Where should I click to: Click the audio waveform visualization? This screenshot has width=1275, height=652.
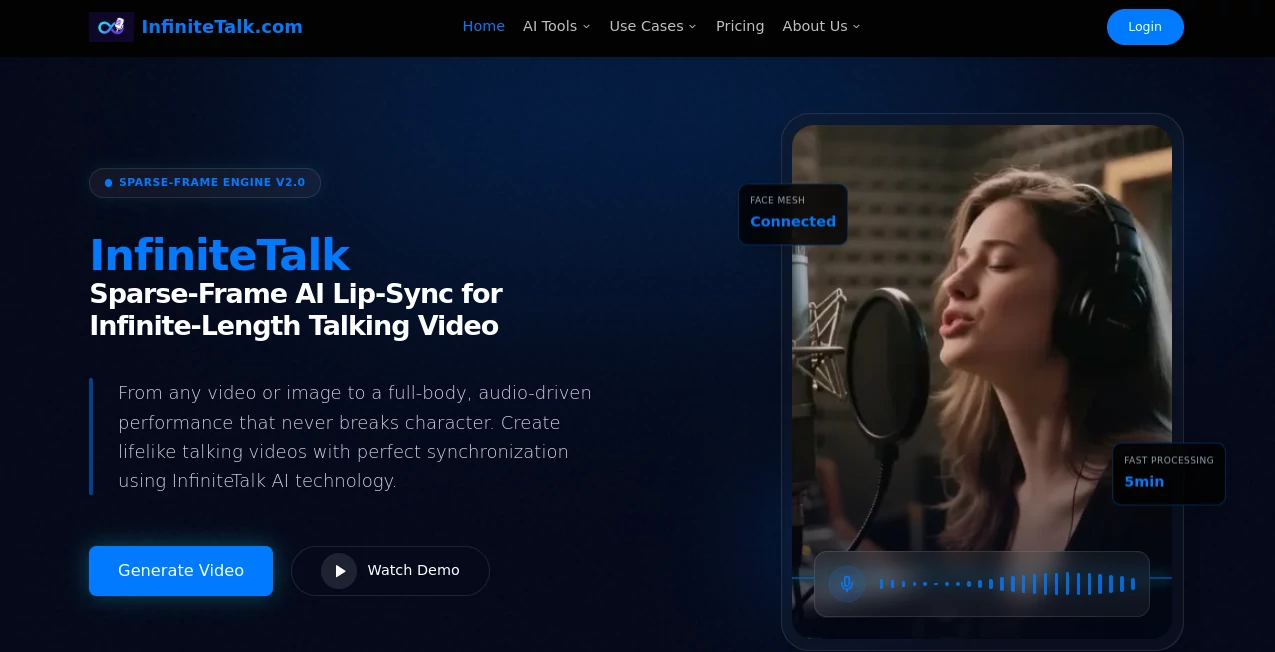[1006, 583]
